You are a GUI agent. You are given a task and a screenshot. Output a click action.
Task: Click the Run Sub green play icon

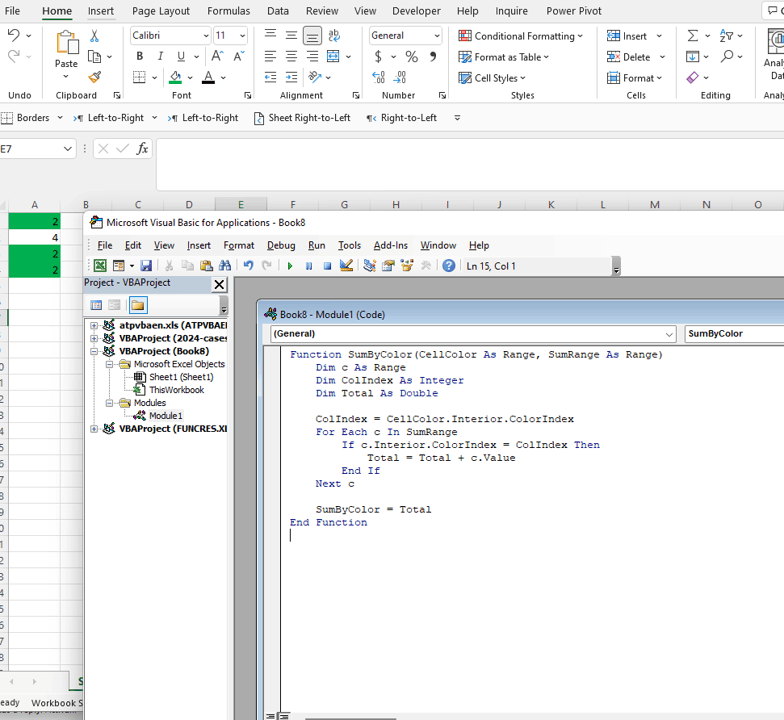(290, 266)
